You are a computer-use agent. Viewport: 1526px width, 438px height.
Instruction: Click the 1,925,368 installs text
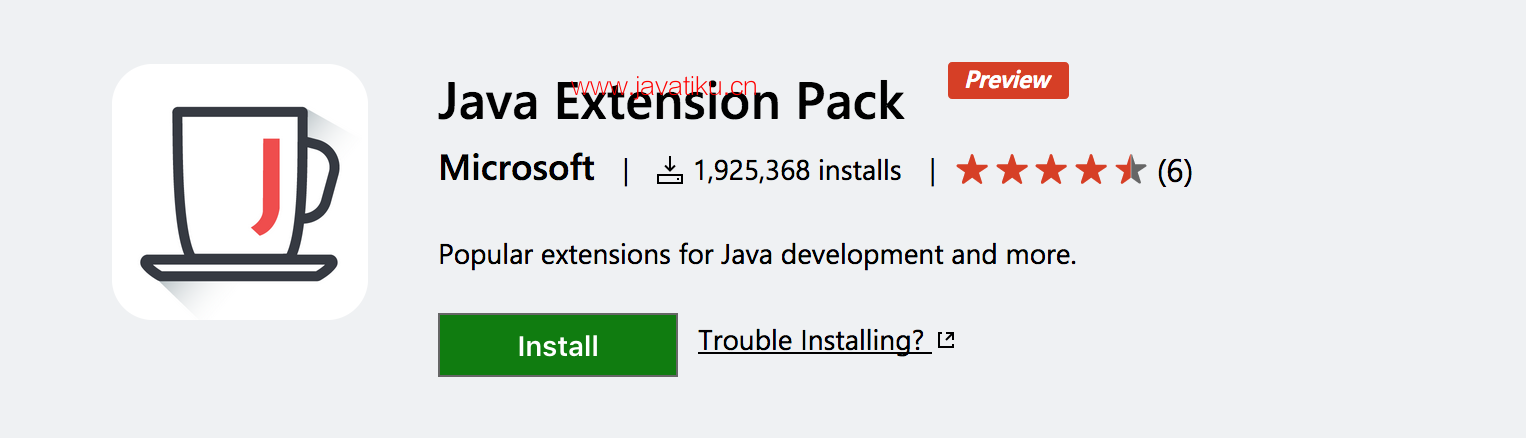click(x=797, y=171)
